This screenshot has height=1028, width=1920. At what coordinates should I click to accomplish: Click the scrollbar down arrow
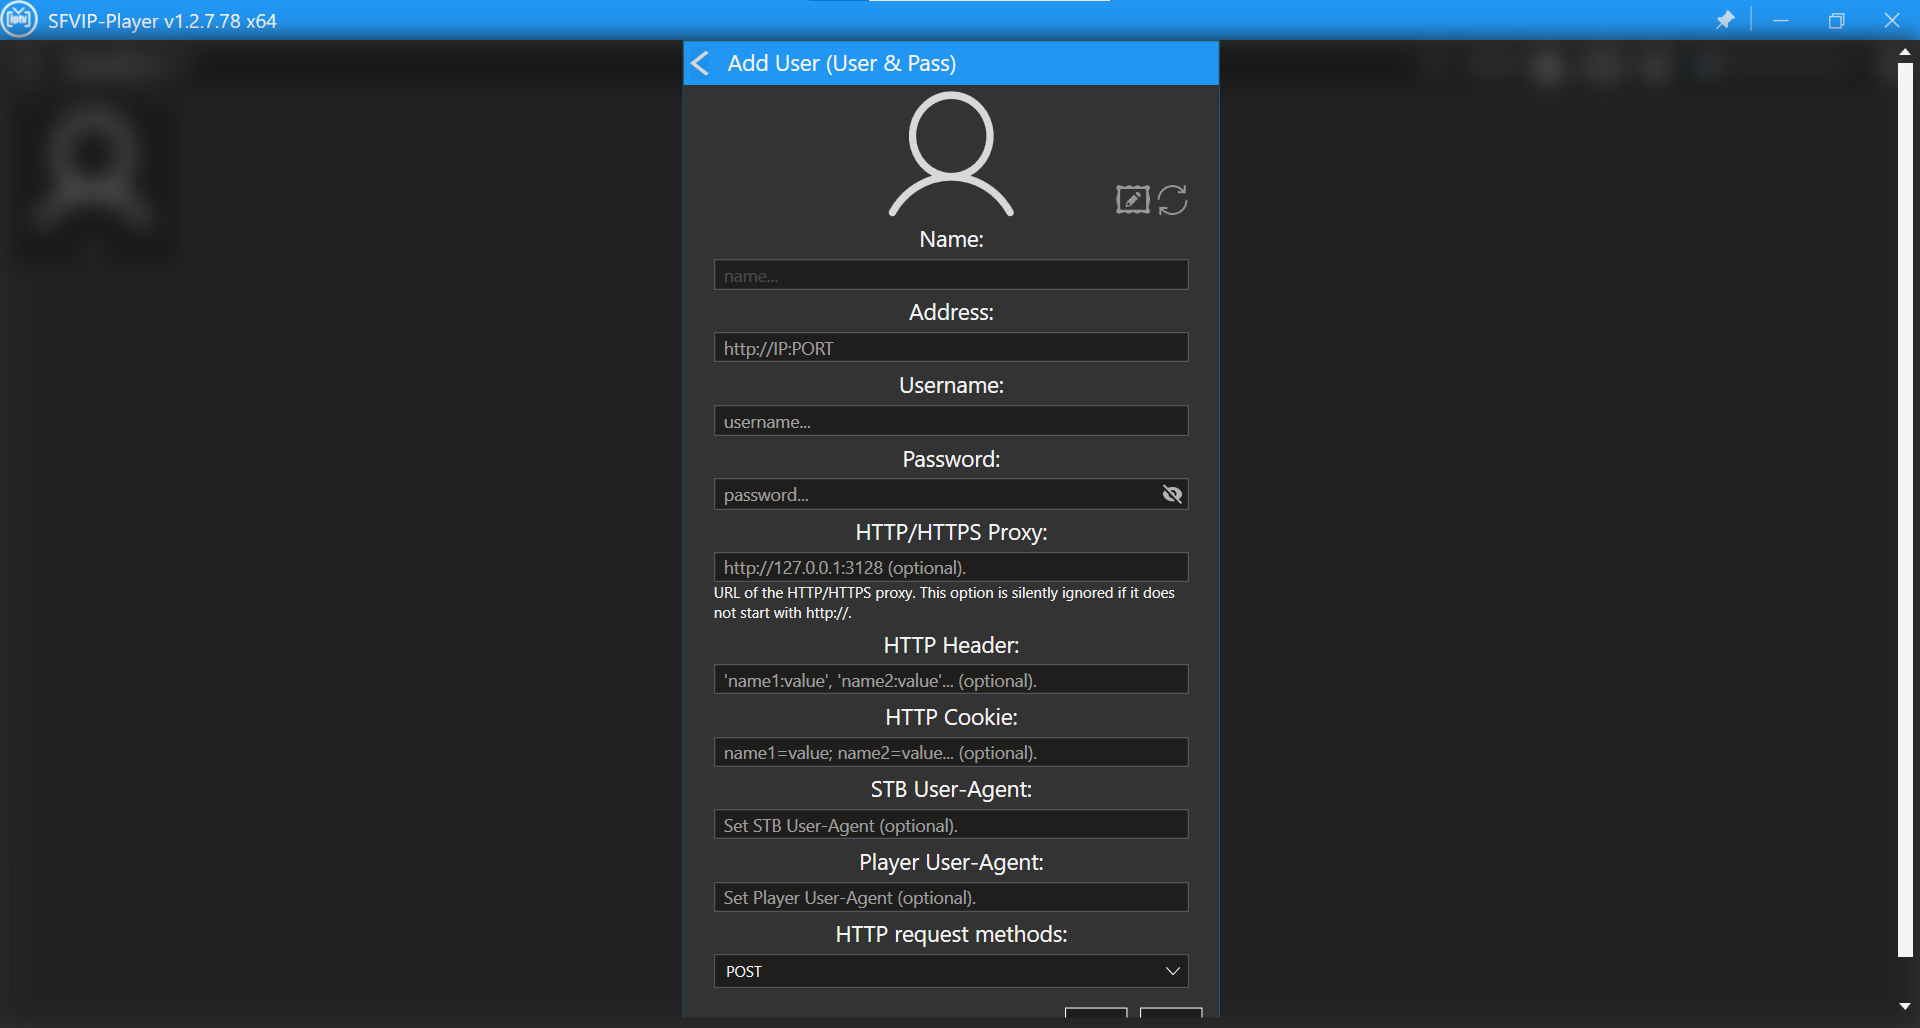tap(1905, 1006)
